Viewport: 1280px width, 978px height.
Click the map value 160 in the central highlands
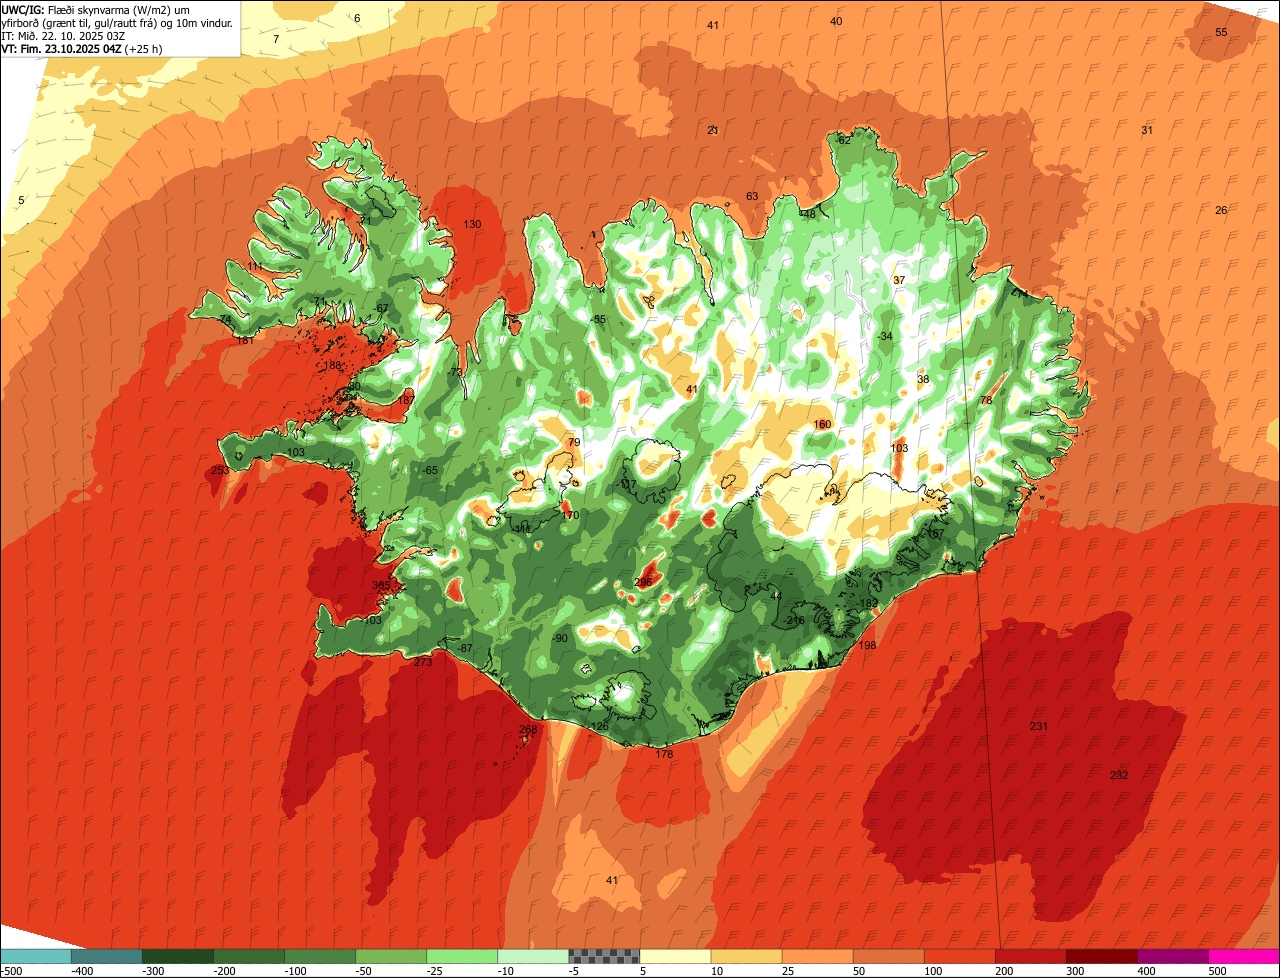(822, 425)
